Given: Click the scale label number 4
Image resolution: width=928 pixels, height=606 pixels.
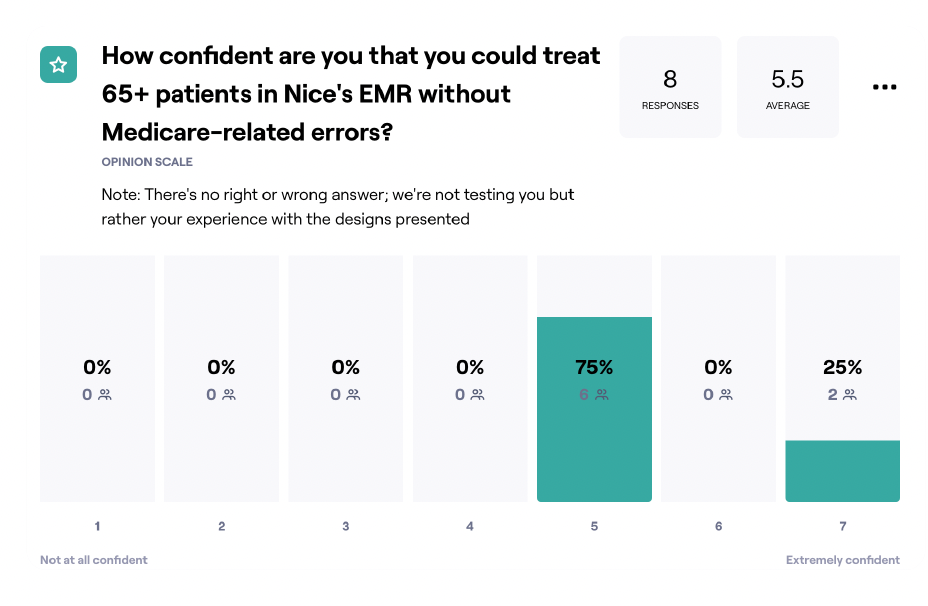Looking at the screenshot, I should pos(470,526).
